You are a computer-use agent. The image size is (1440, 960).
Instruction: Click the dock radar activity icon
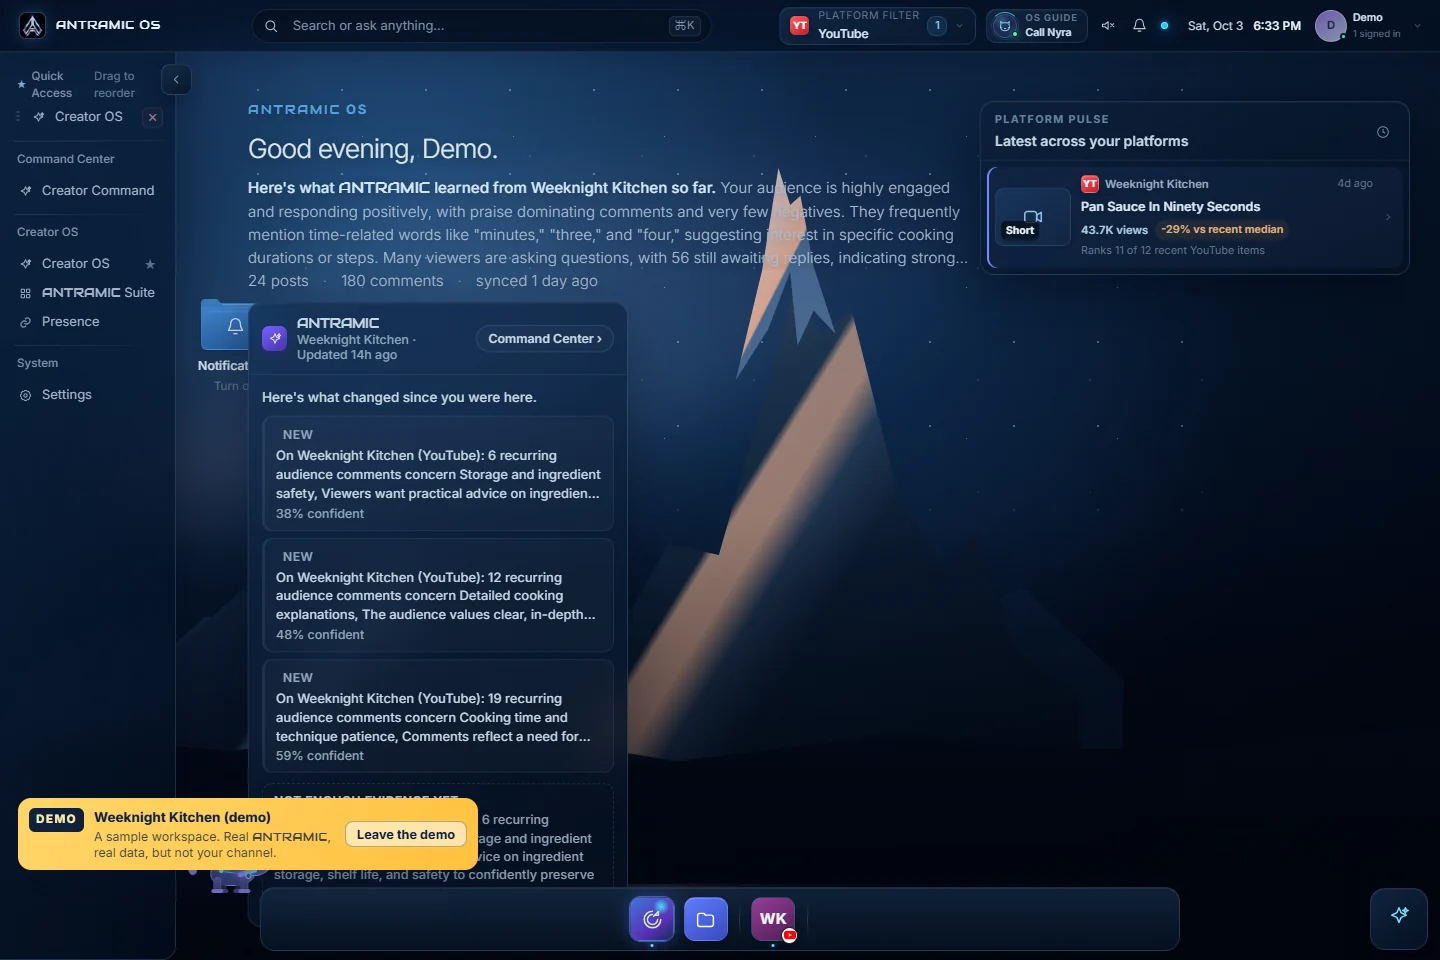coord(652,919)
